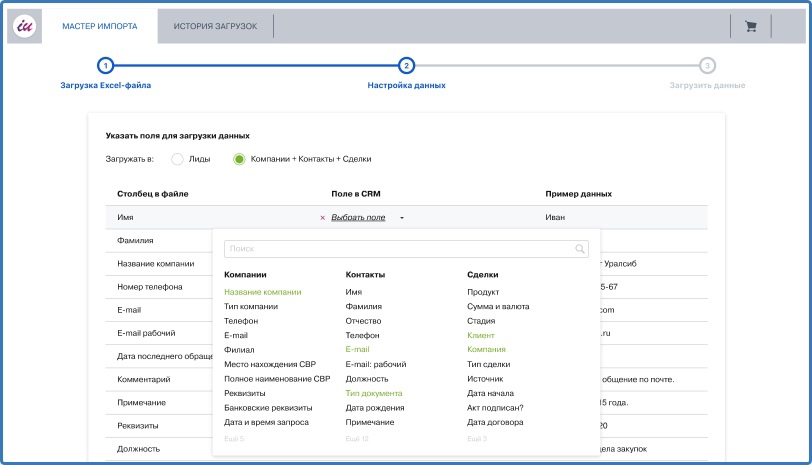The height and width of the screenshot is (465, 812).
Task: Switch to История загрузок tab
Action: coord(215,26)
